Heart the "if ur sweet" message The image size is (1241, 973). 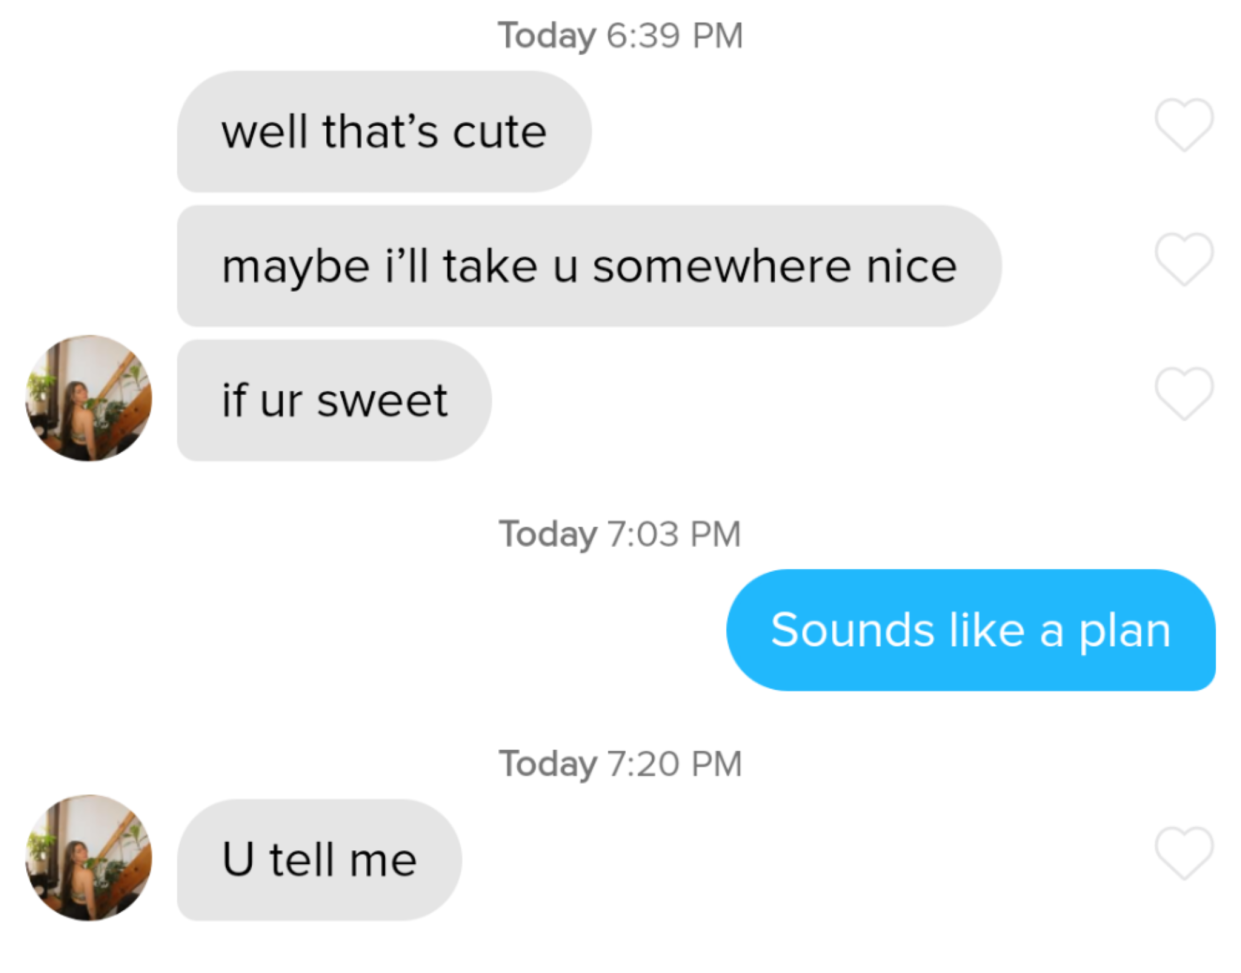[1184, 393]
